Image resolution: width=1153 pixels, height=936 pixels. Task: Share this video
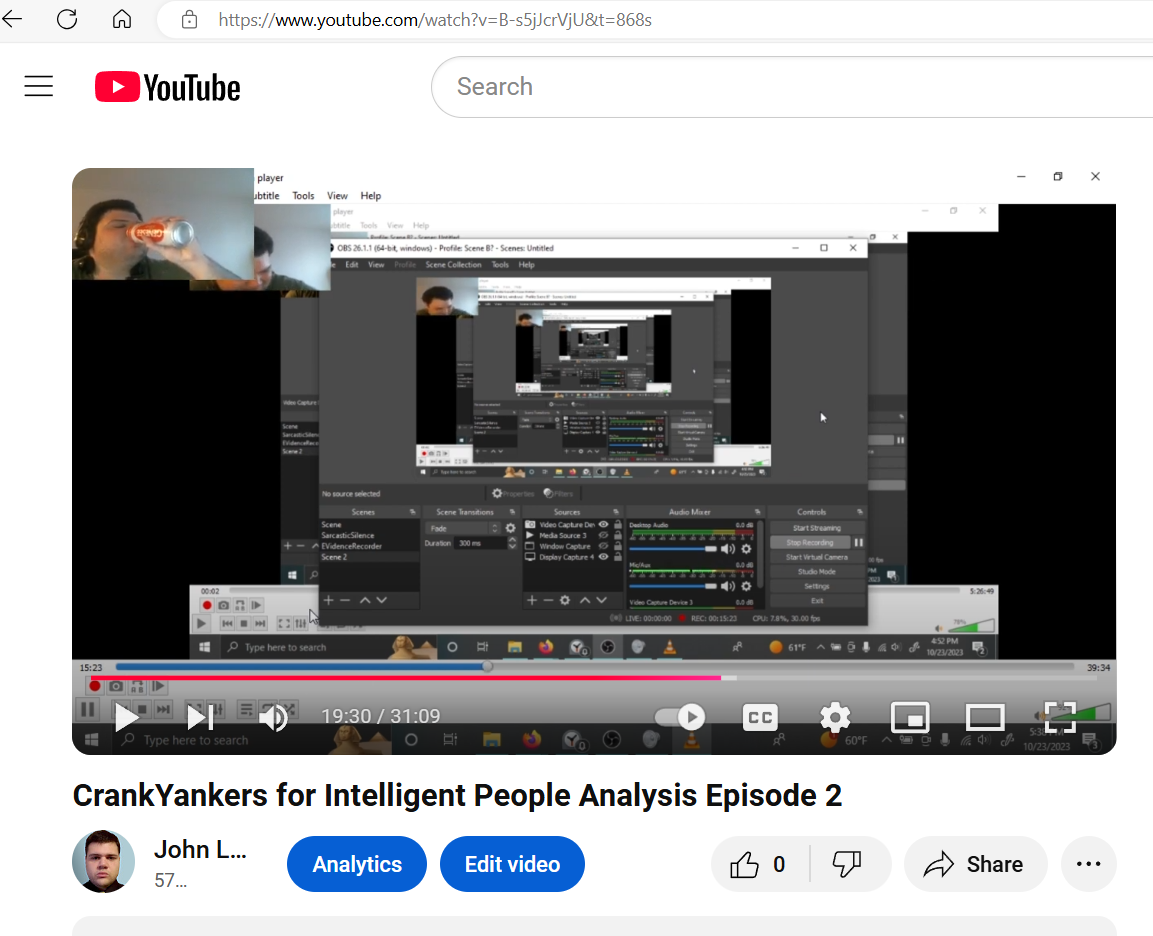974,864
